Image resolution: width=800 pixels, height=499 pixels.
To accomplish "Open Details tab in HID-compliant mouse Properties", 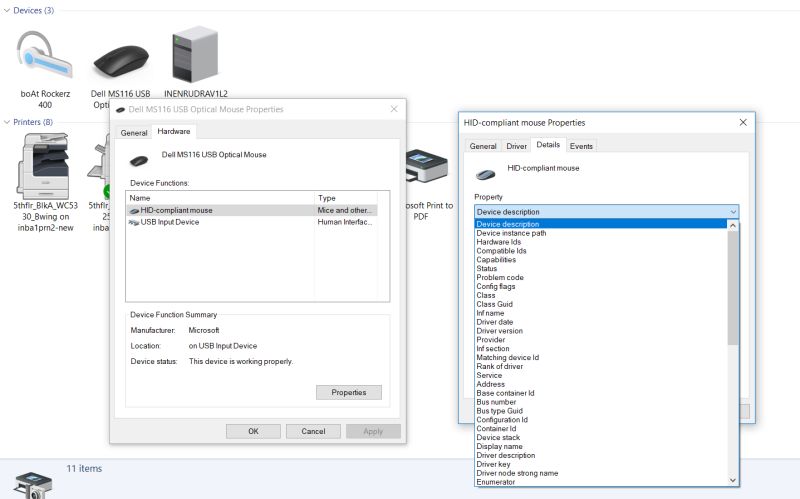I will click(x=548, y=145).
